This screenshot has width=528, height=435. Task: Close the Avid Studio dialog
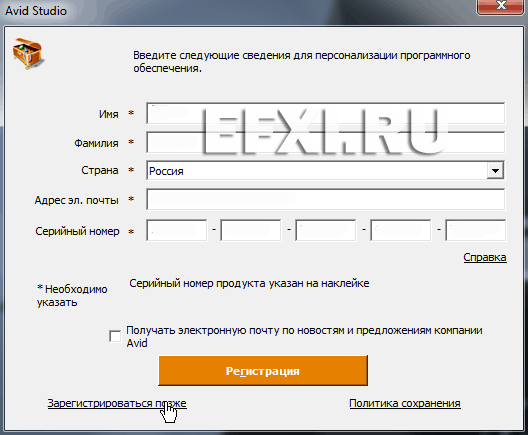pyautogui.click(x=501, y=6)
